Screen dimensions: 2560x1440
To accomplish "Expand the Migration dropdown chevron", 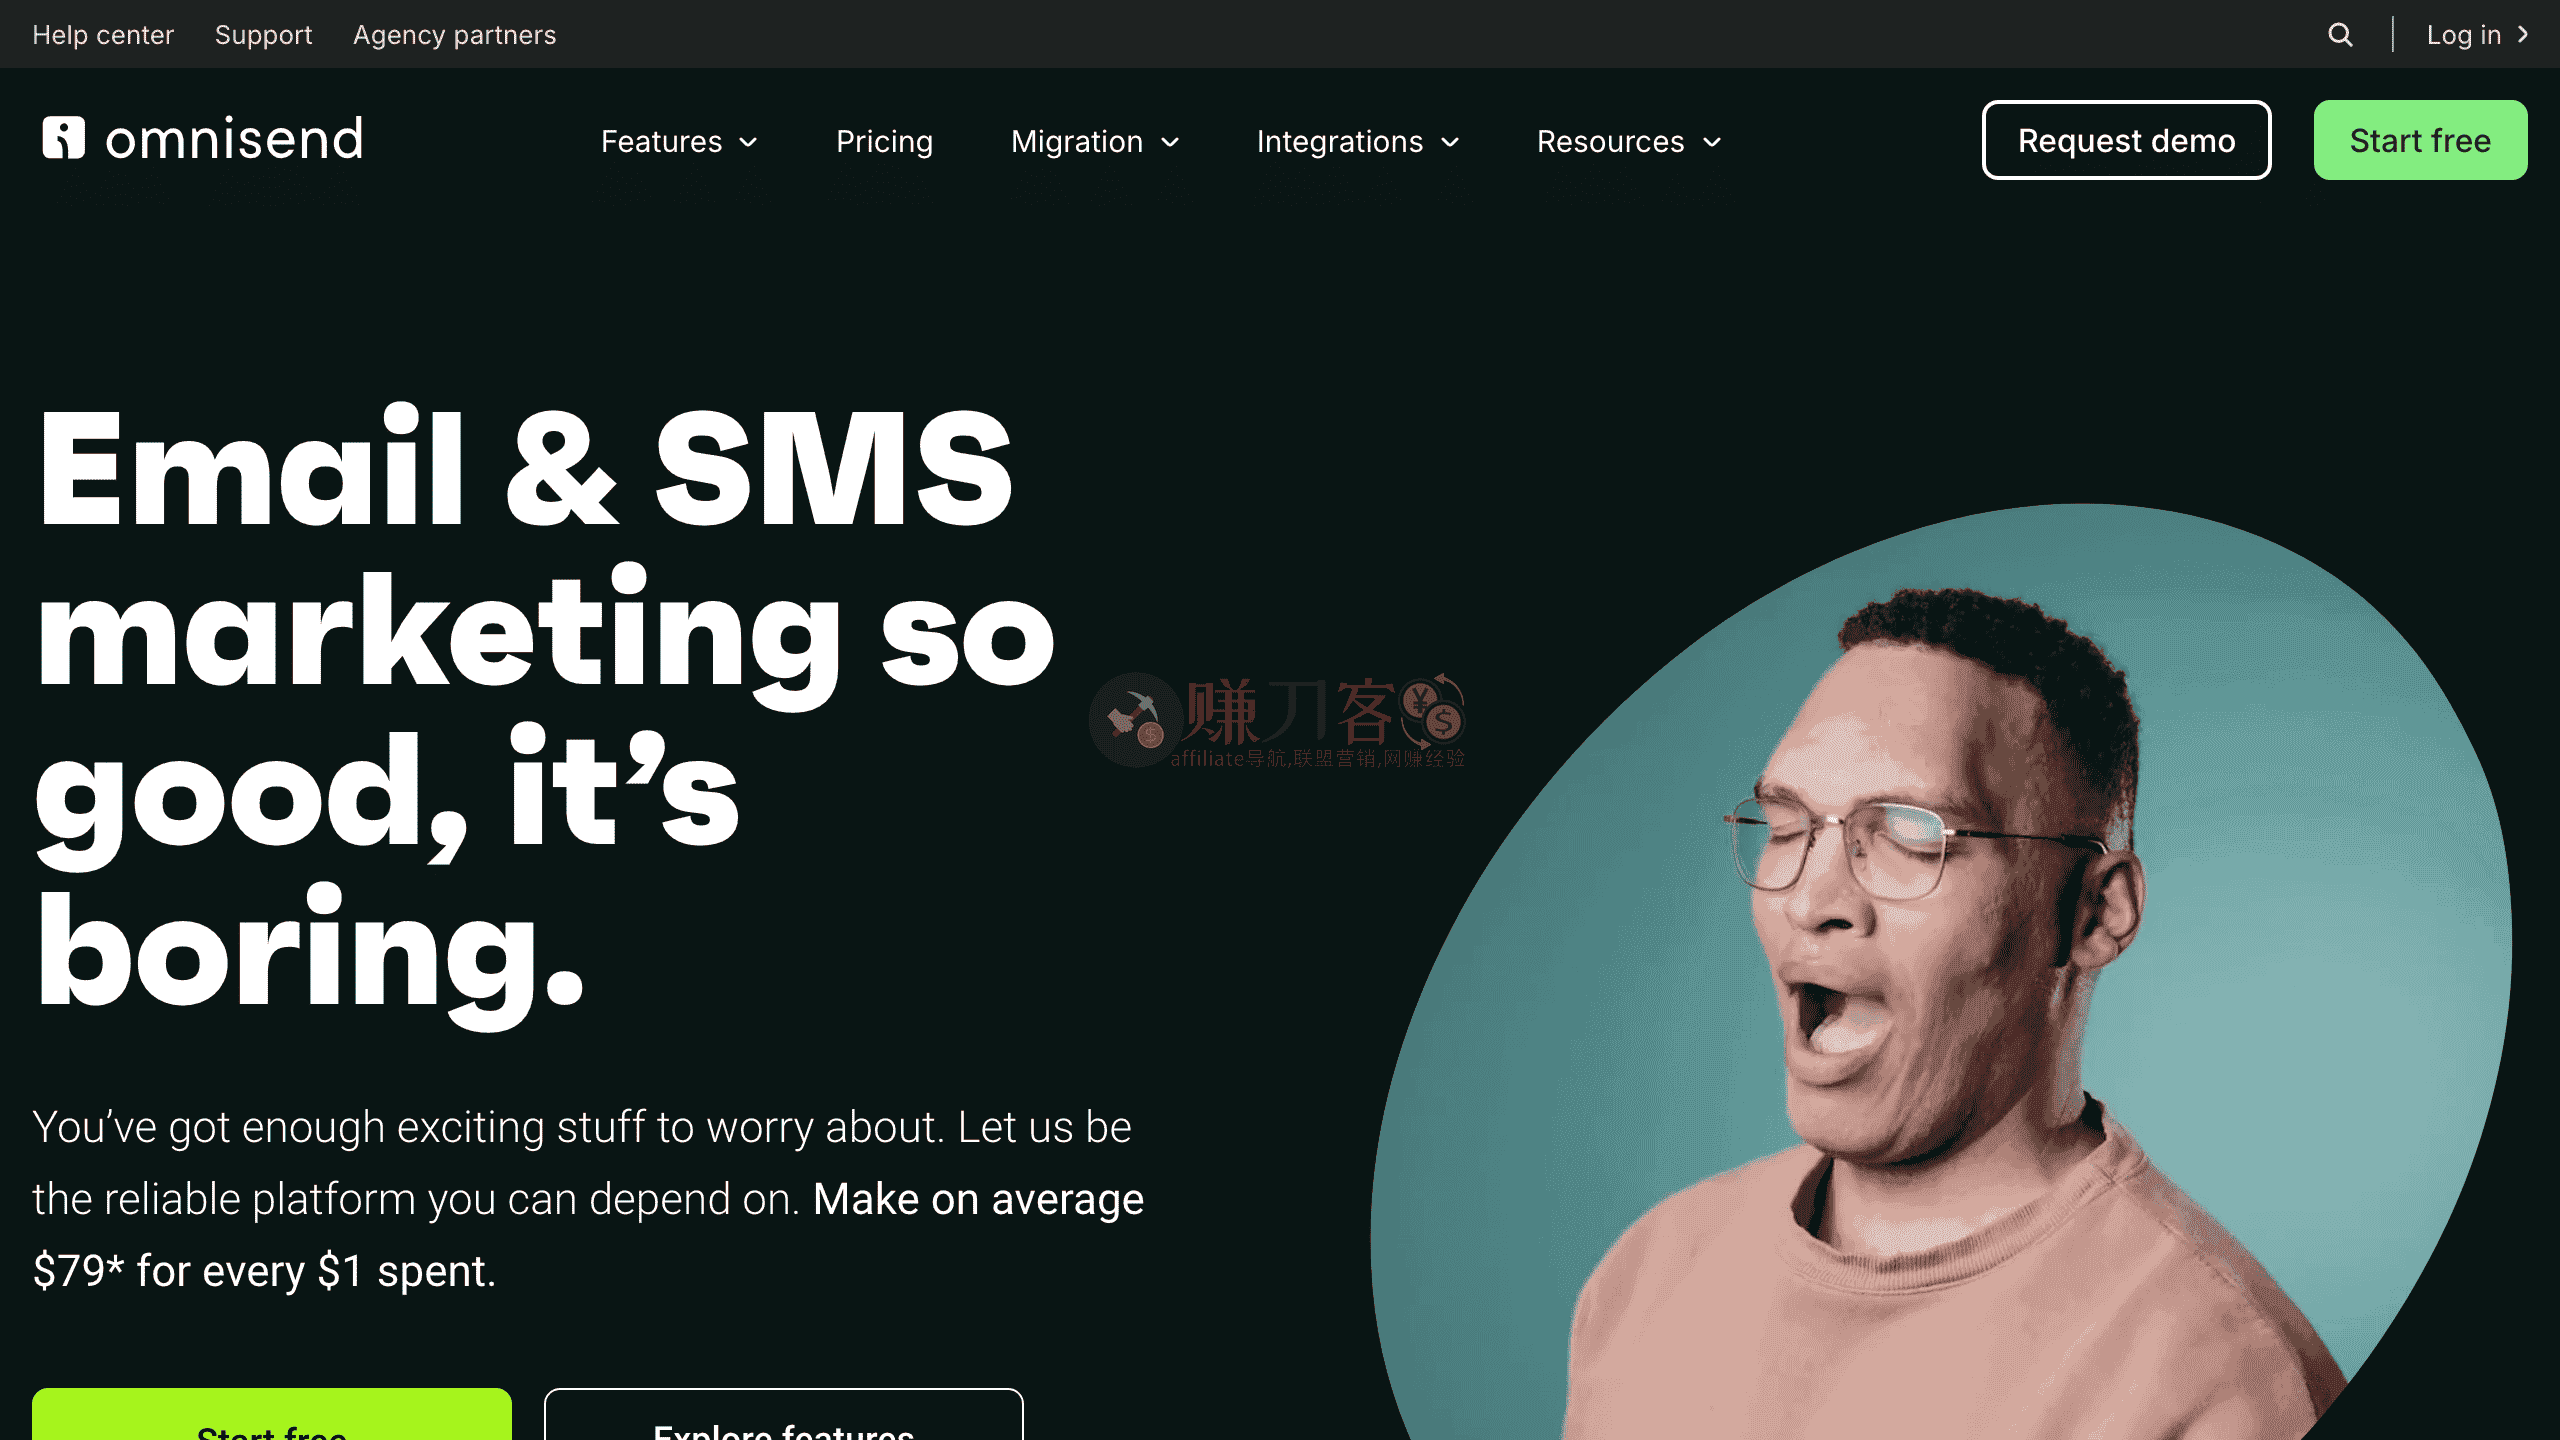I will point(1170,142).
